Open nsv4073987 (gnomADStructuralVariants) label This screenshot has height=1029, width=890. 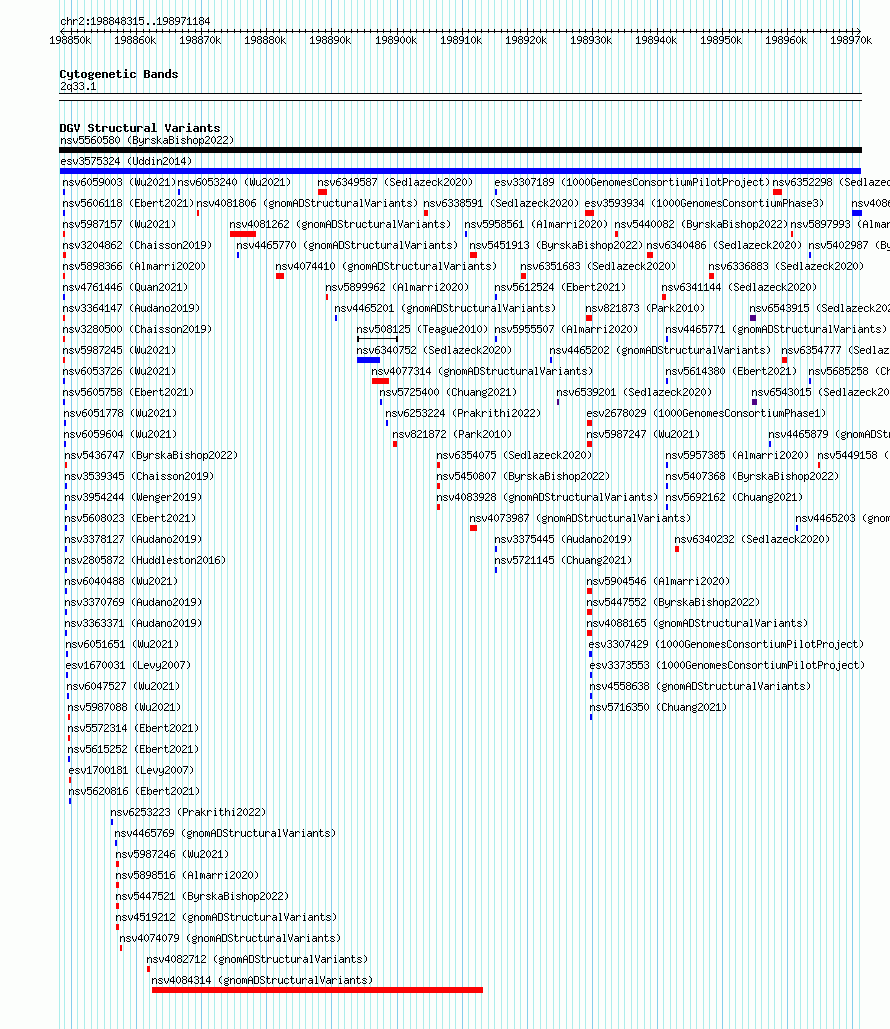click(x=580, y=518)
